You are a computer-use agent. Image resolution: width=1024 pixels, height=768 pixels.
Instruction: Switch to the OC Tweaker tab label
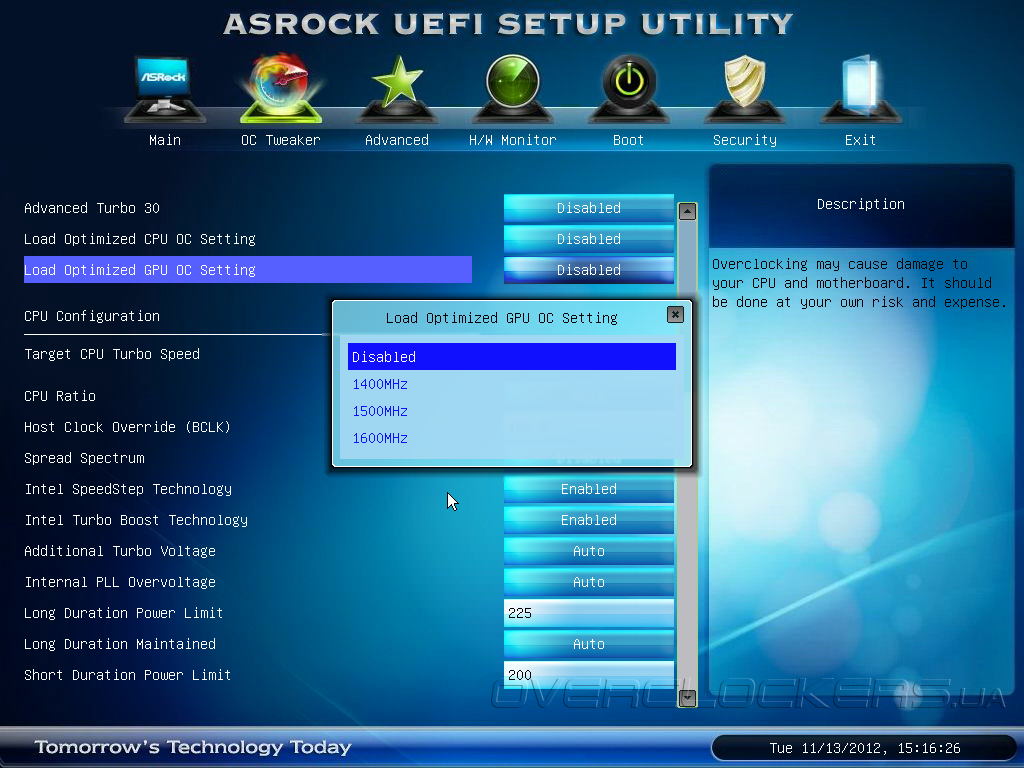[281, 140]
